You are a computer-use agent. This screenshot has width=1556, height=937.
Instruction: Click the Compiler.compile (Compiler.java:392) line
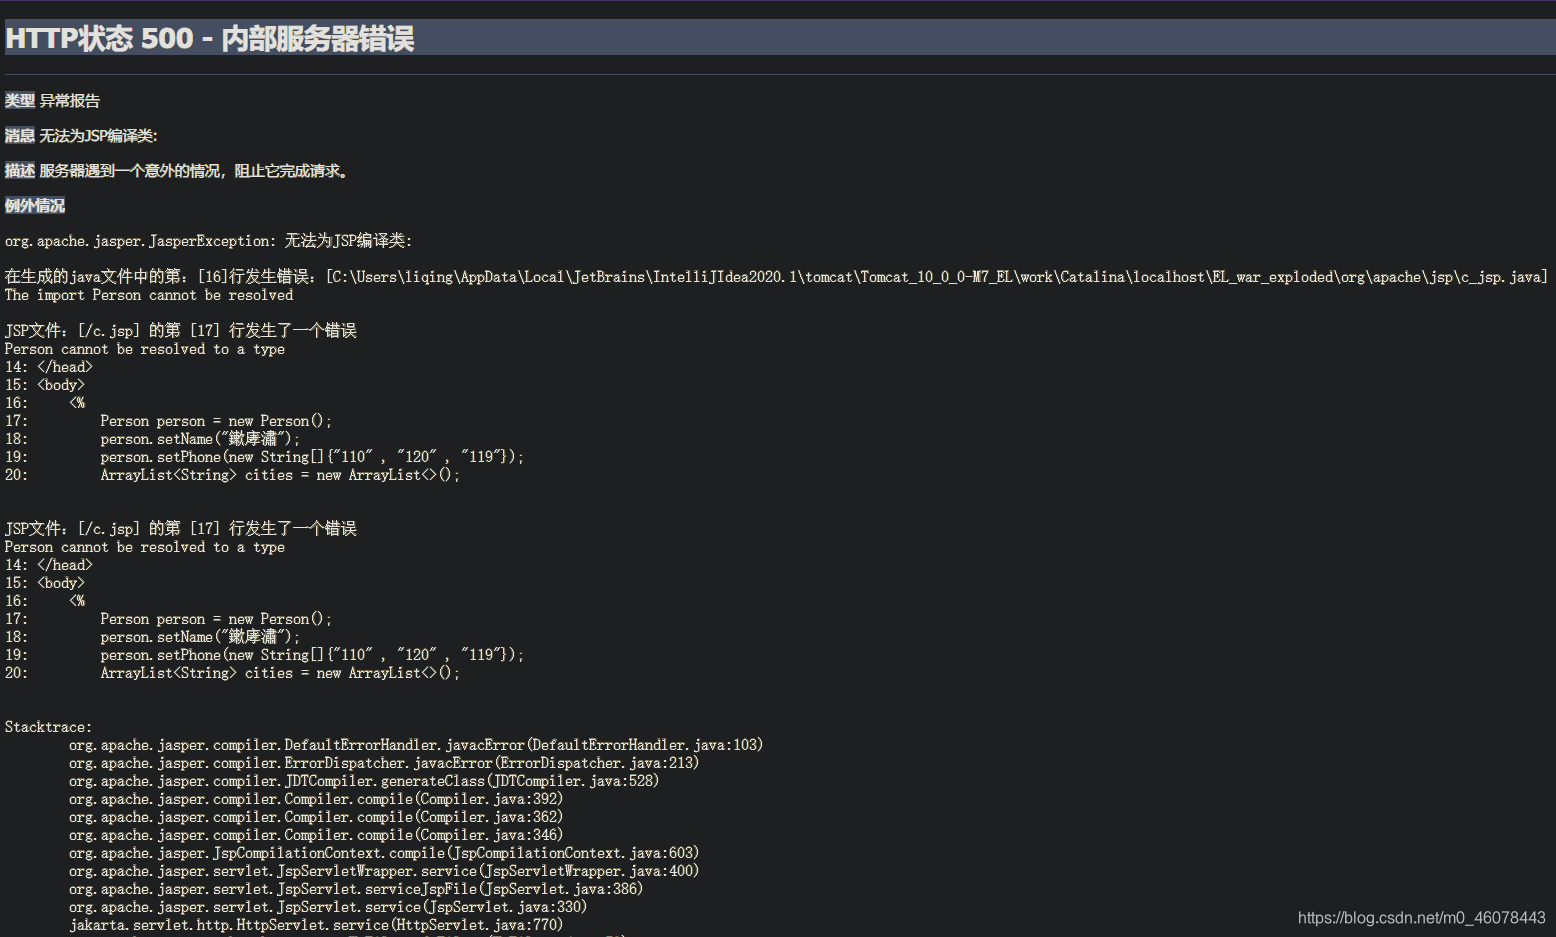(316, 799)
